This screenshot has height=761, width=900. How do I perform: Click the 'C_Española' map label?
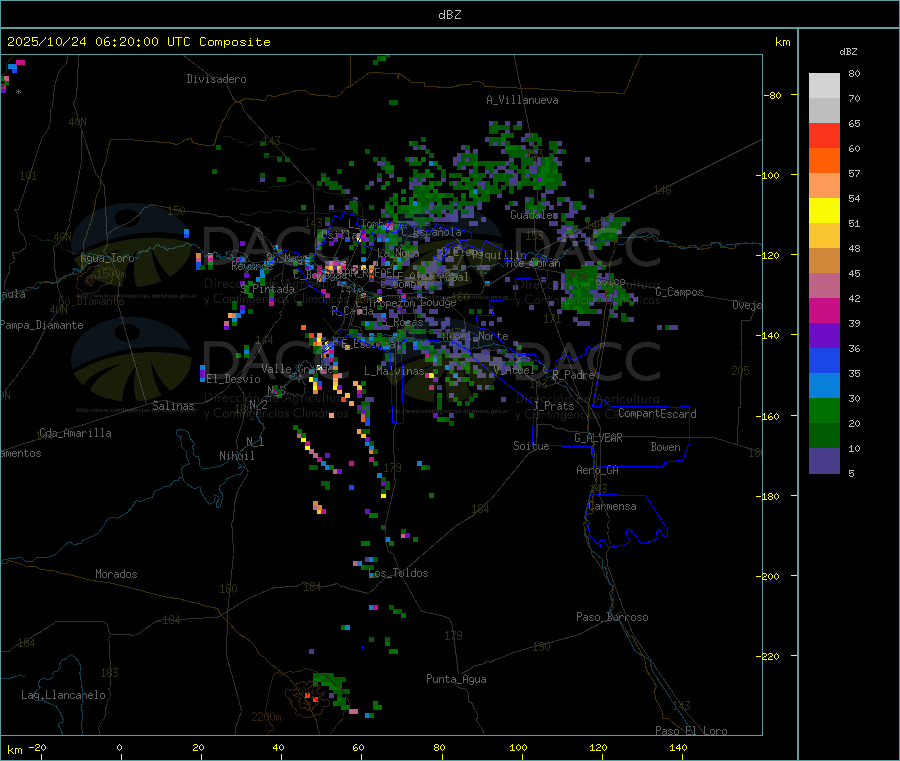point(431,232)
